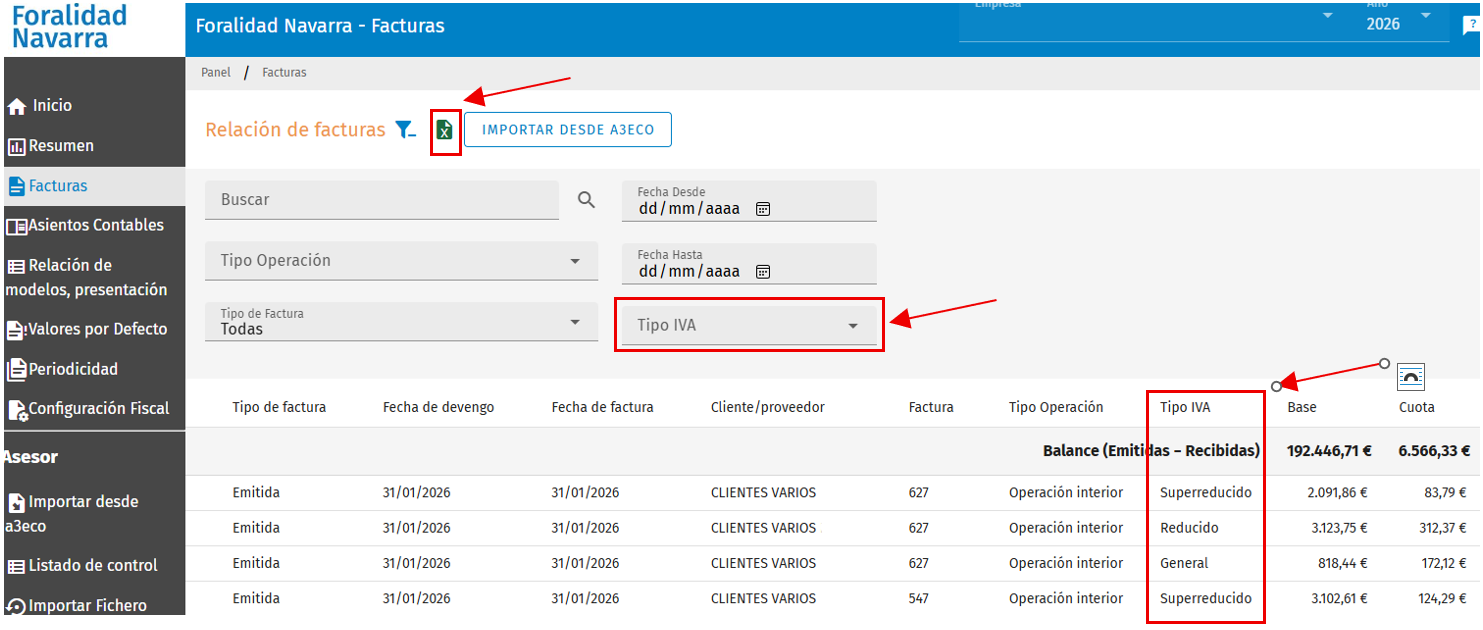Viewport: 1483px width, 630px height.
Task: Expand the Tipo Operación dropdown
Action: tap(402, 261)
